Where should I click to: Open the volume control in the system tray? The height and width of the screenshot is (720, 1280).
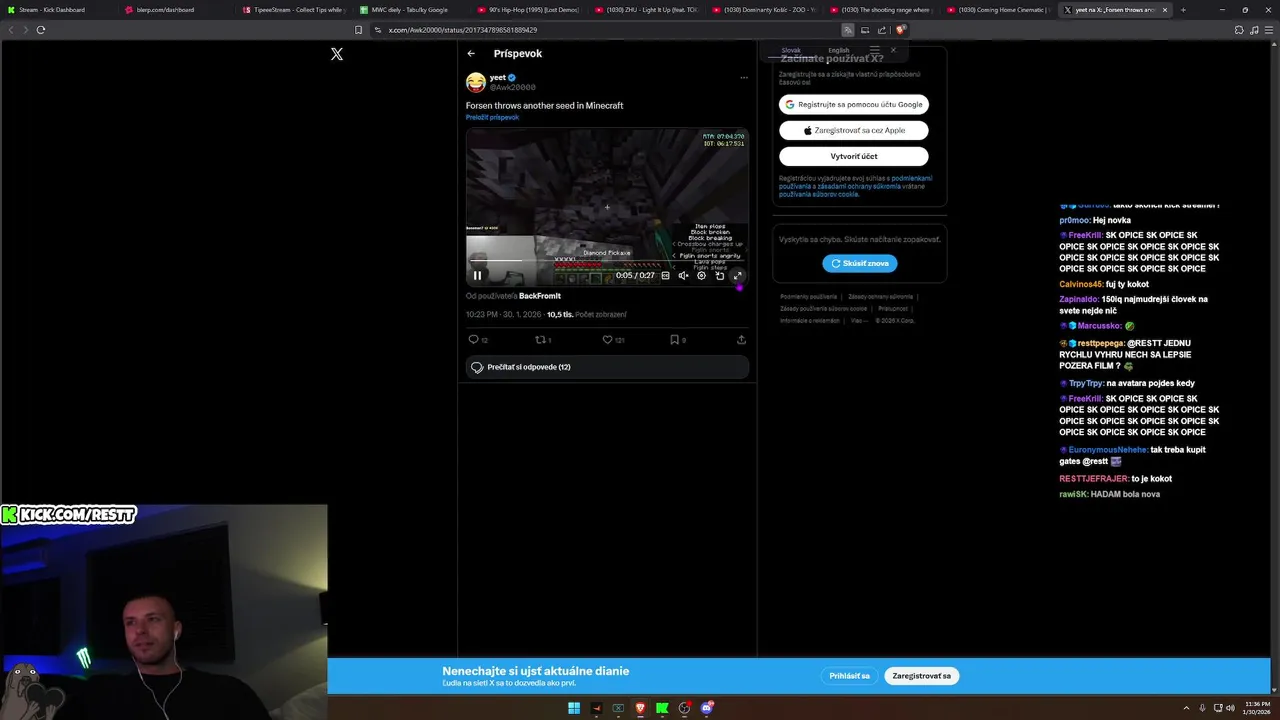pyautogui.click(x=1229, y=709)
